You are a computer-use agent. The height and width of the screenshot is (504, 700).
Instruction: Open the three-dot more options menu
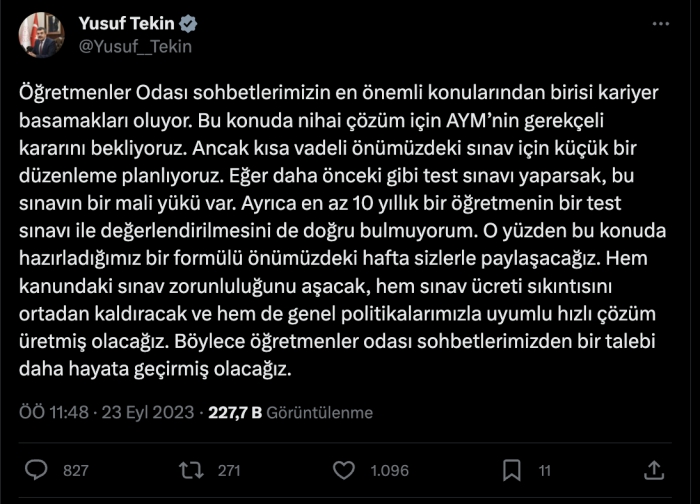pos(660,24)
